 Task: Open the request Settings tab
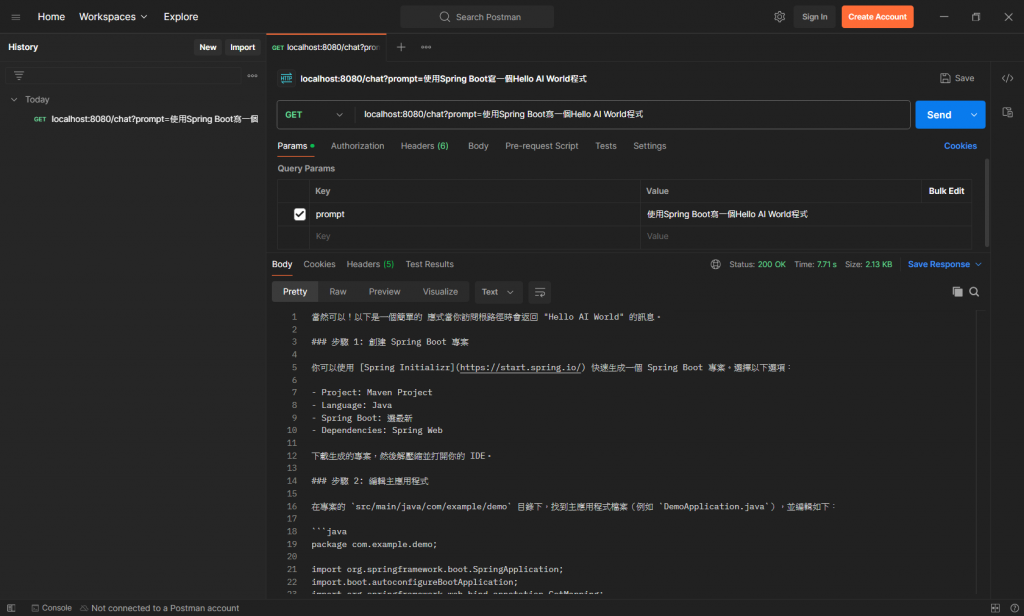650,146
